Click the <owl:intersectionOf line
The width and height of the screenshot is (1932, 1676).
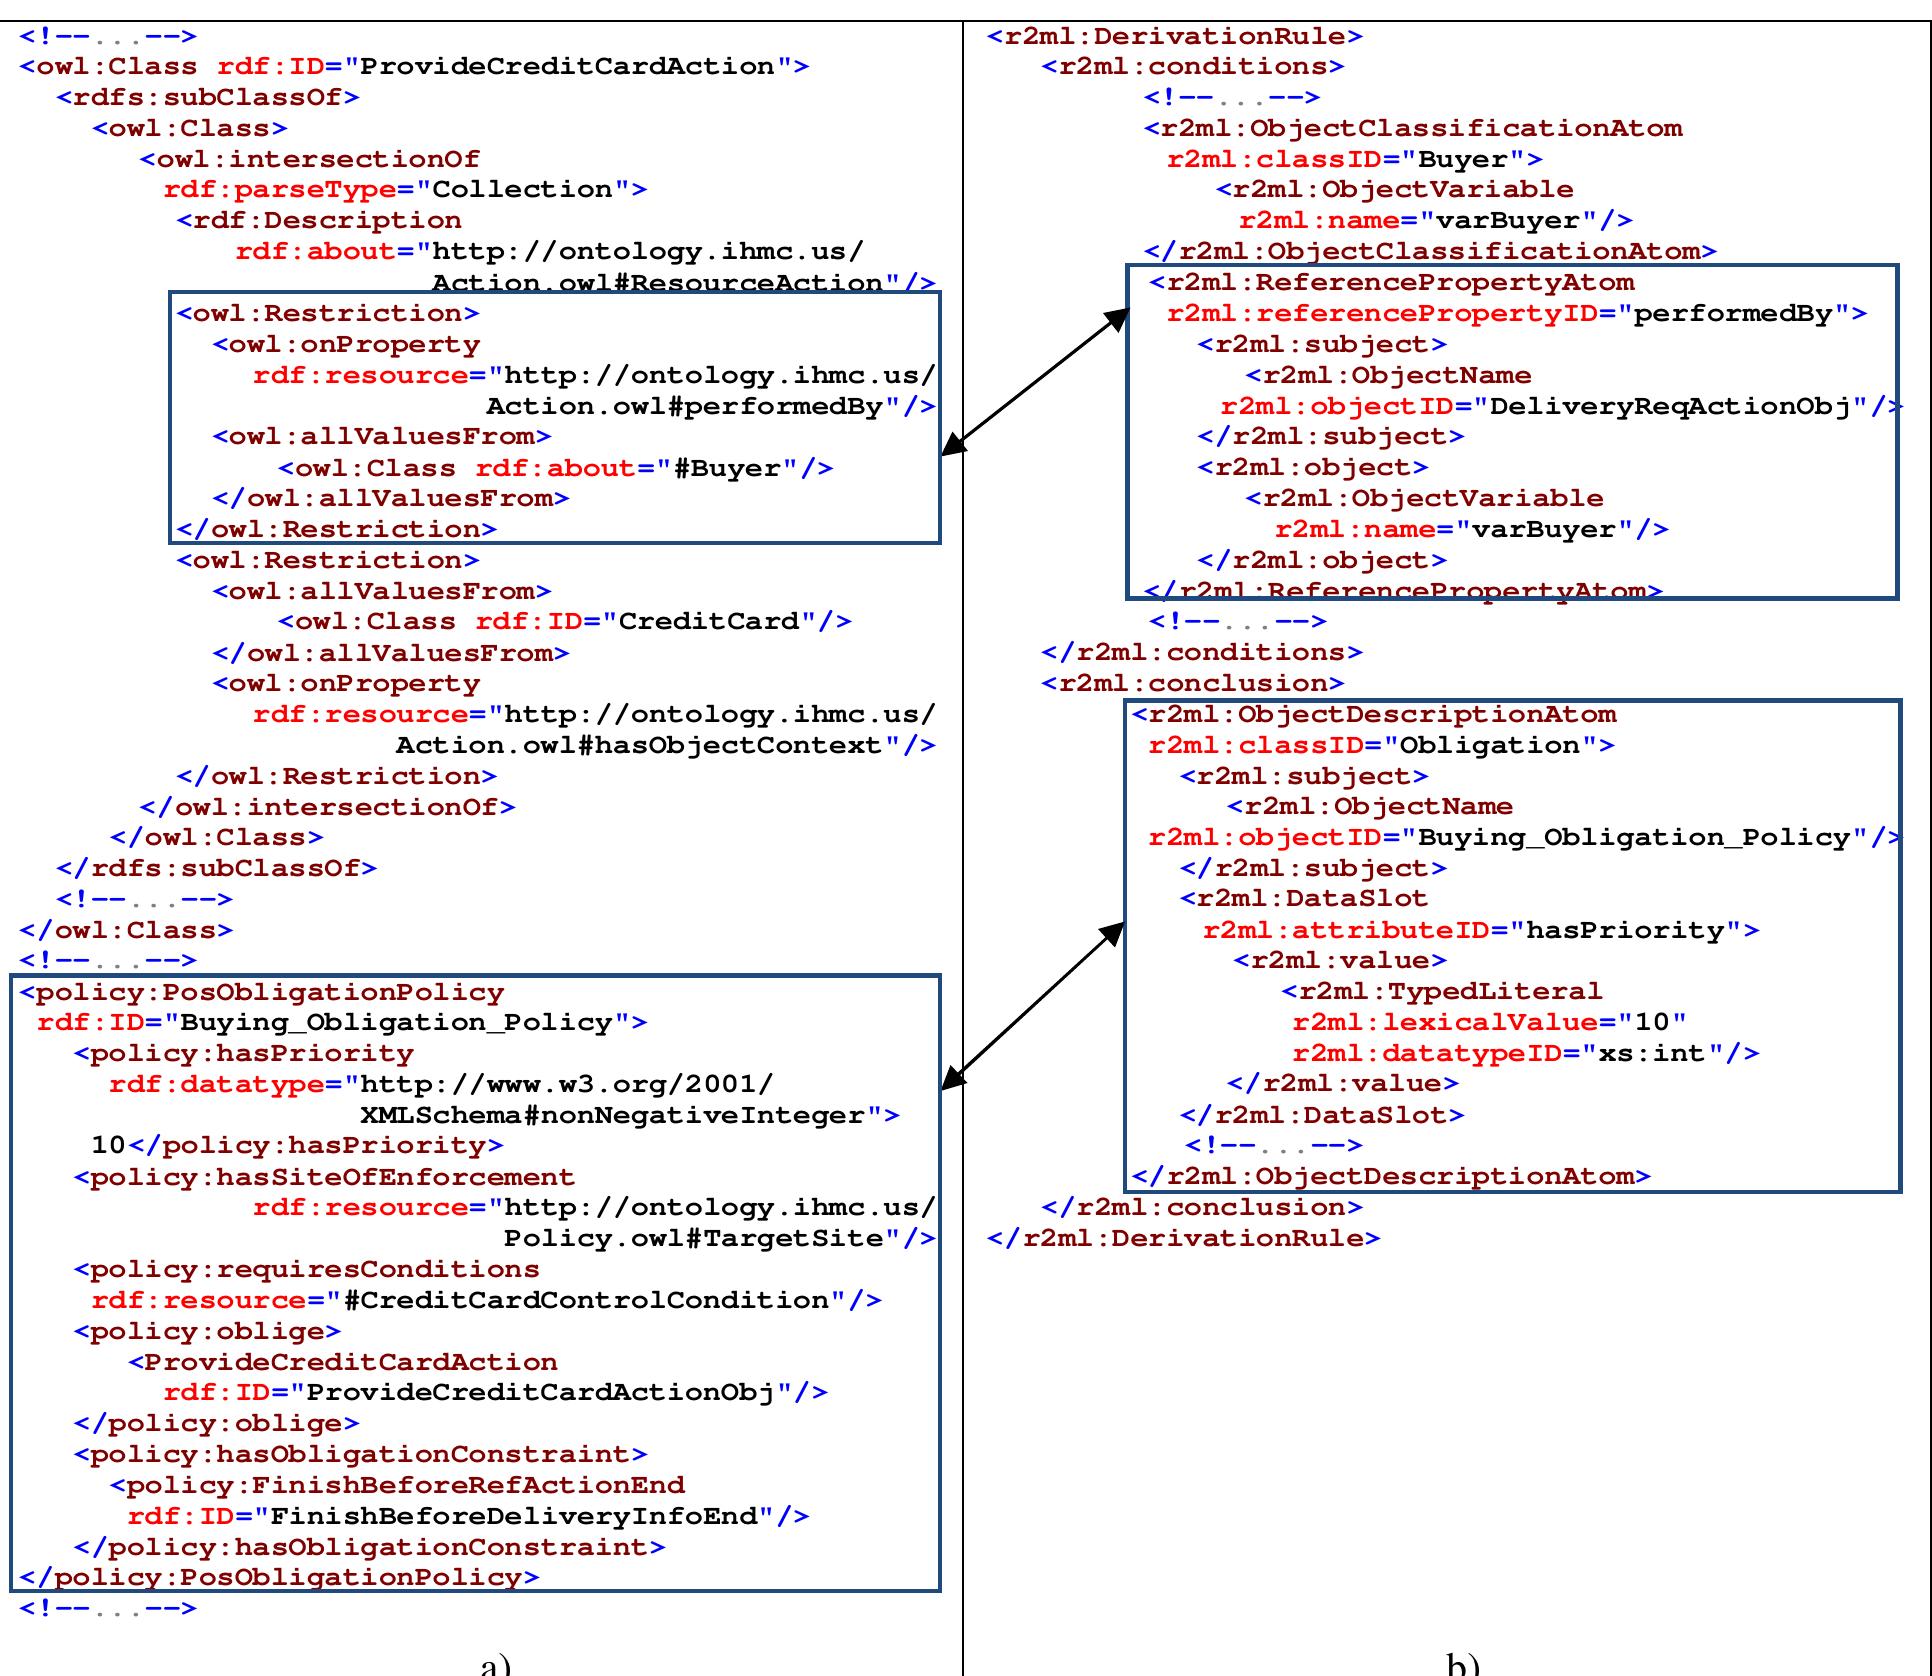click(310, 160)
